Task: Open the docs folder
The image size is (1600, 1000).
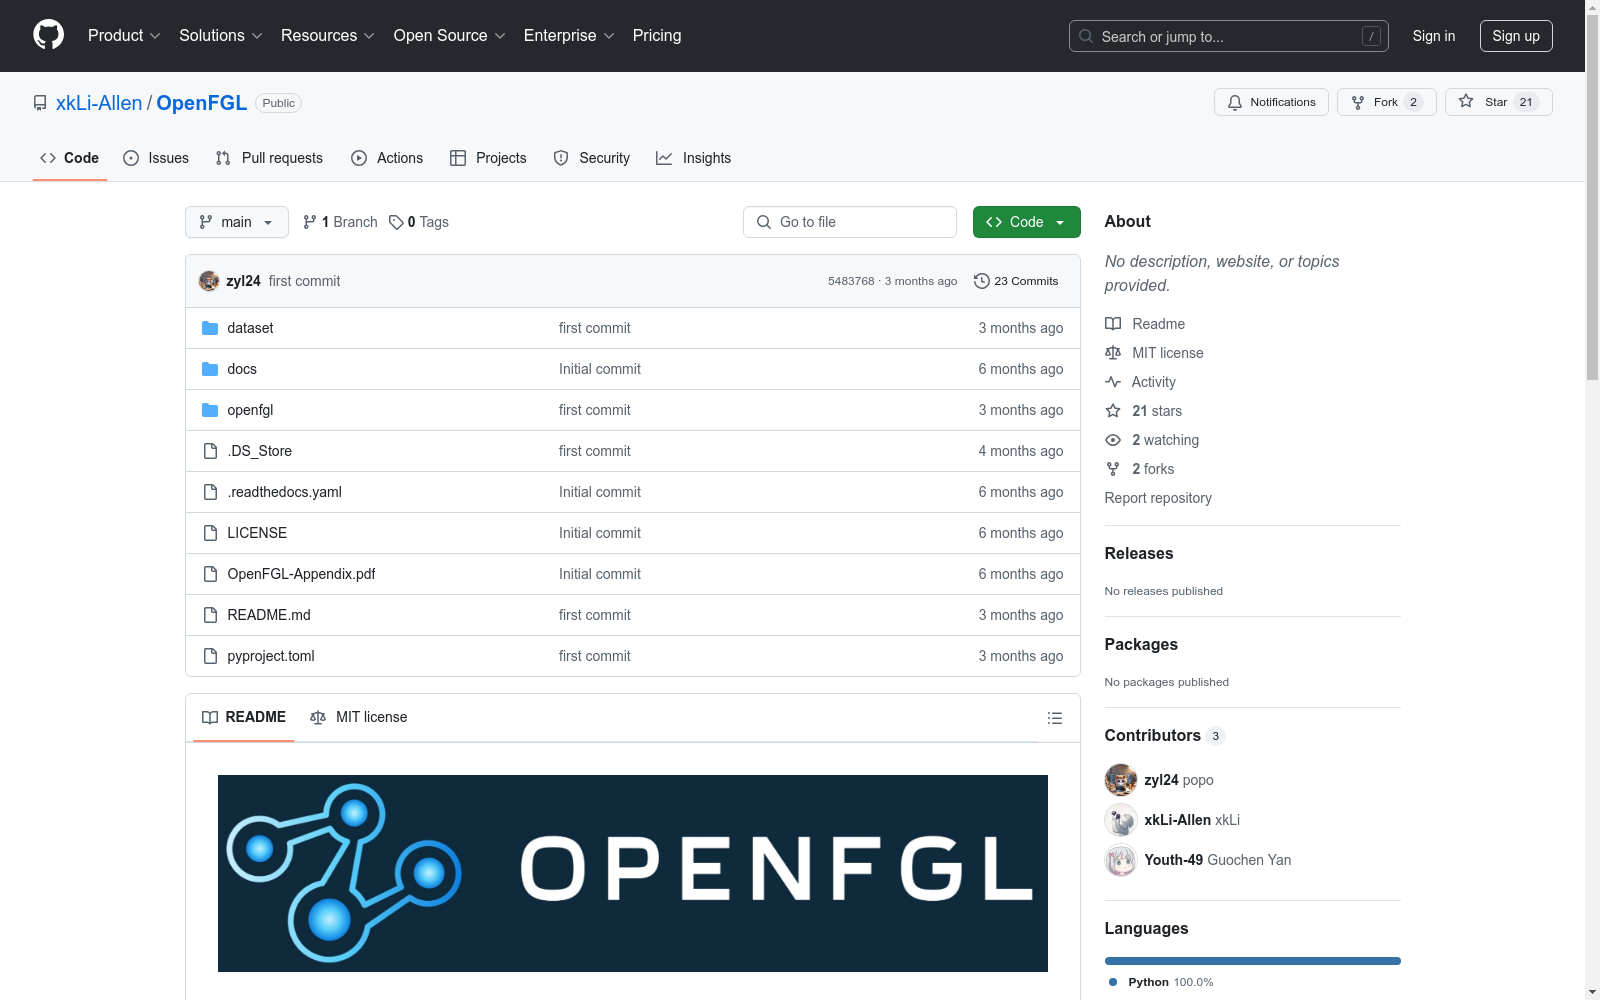Action: pyautogui.click(x=242, y=369)
